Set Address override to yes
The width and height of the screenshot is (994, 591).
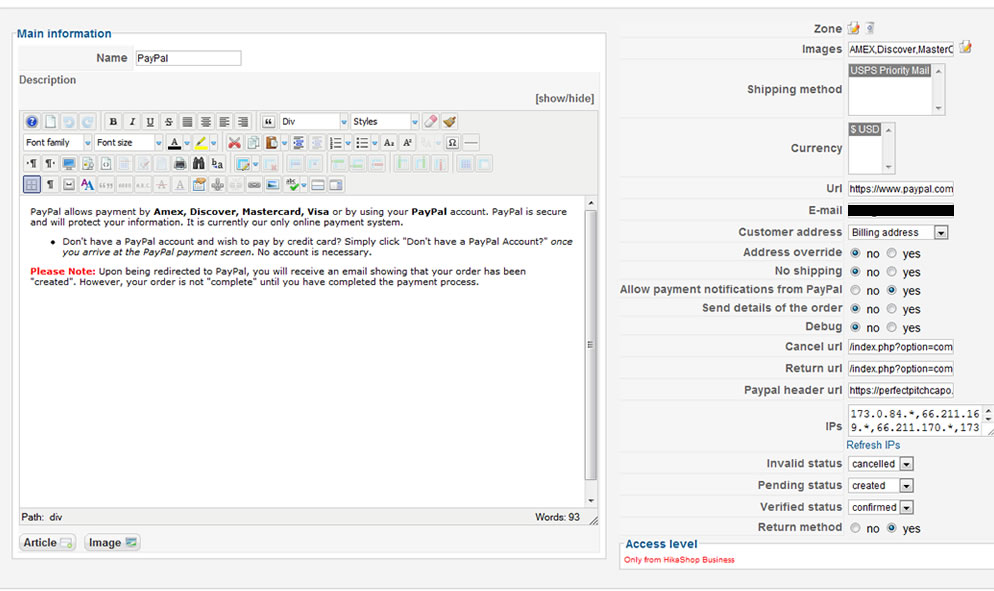(x=891, y=253)
